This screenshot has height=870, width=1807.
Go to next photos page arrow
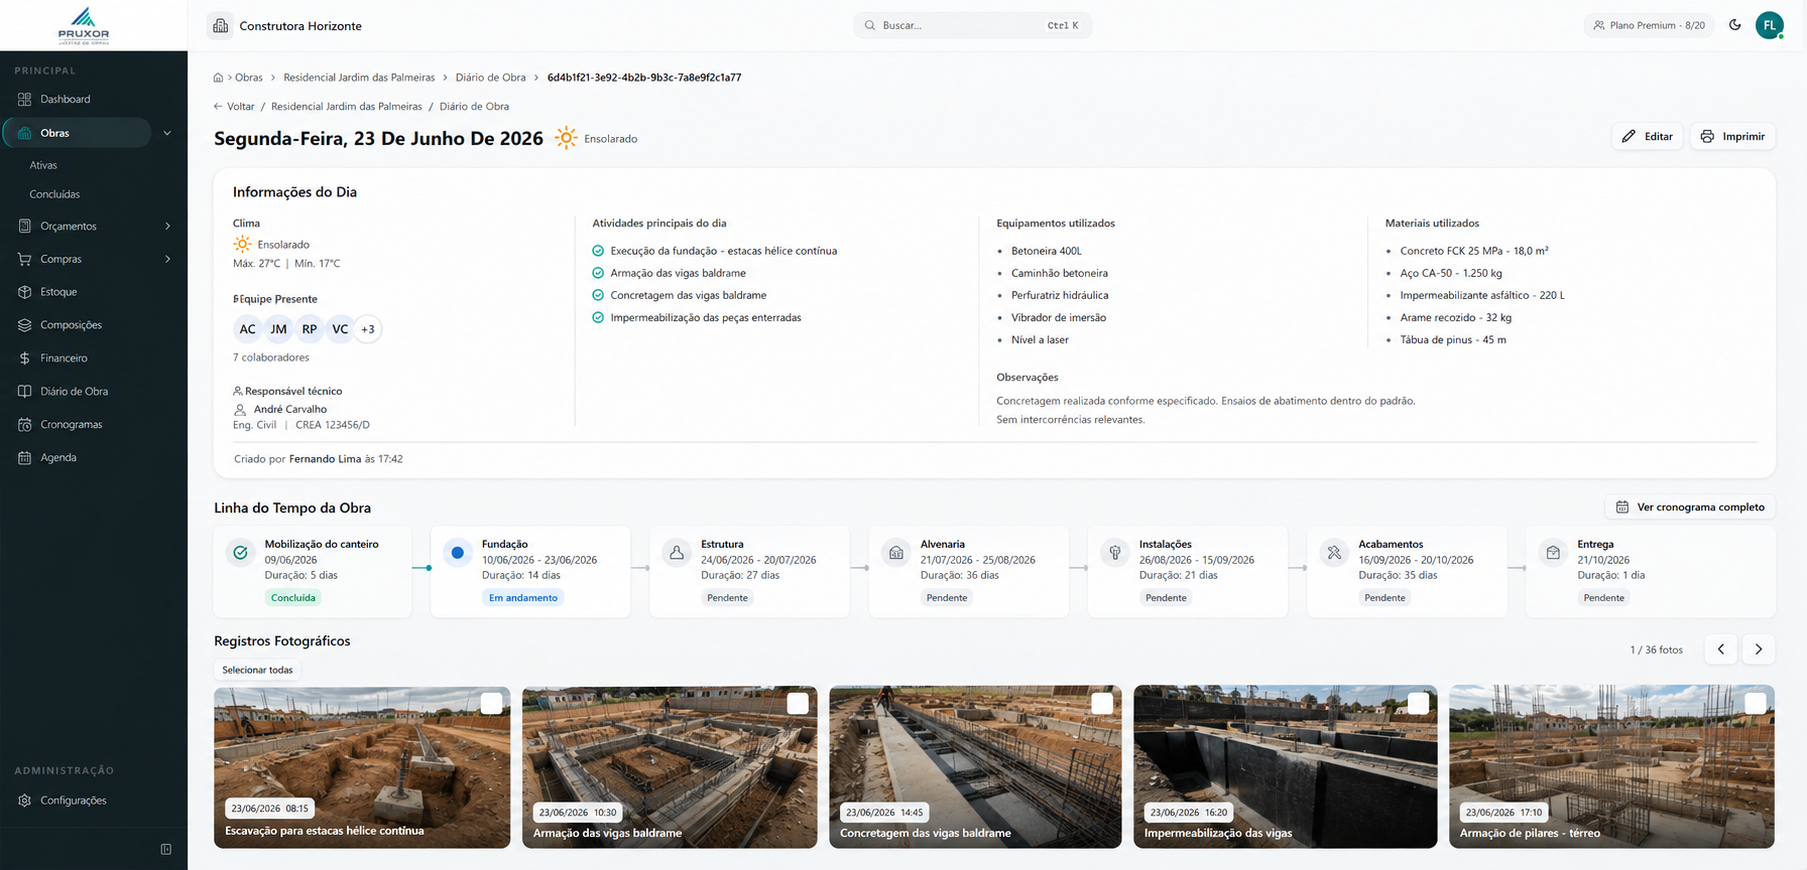1758,649
